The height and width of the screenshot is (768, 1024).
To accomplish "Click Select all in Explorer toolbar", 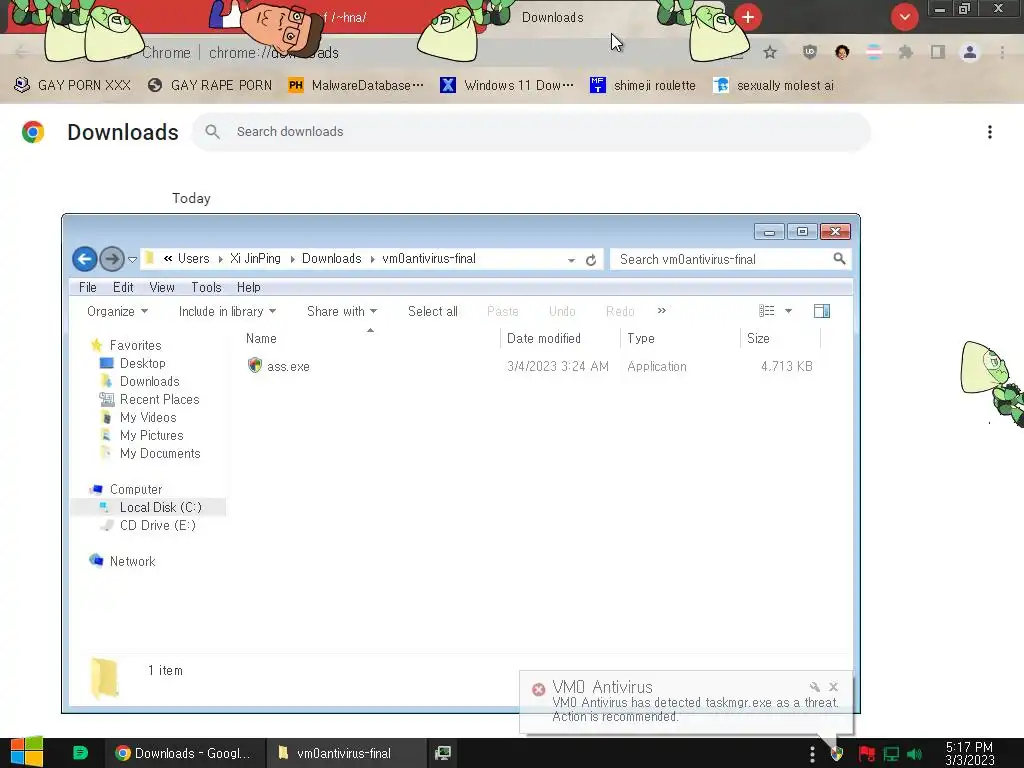I will 432,312.
